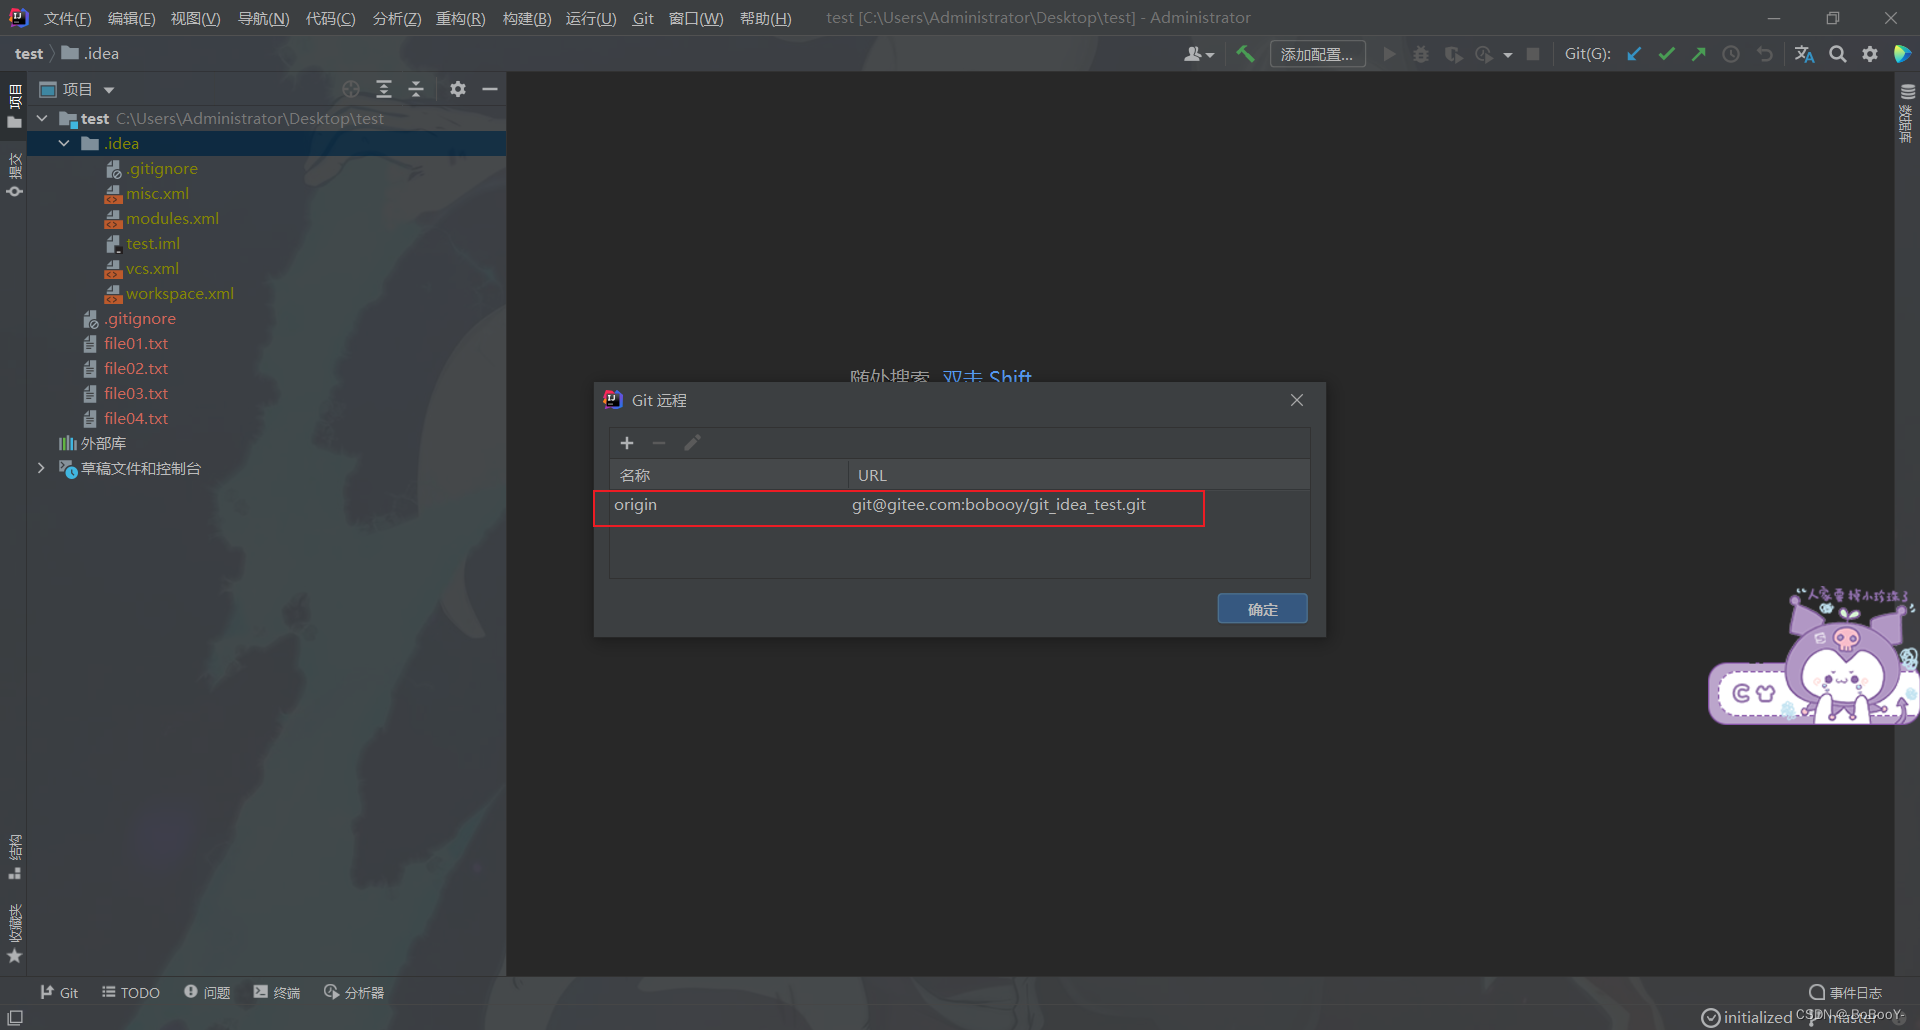The width and height of the screenshot is (1920, 1030).
Task: Select file02.txt in project tree
Action: [x=136, y=368]
